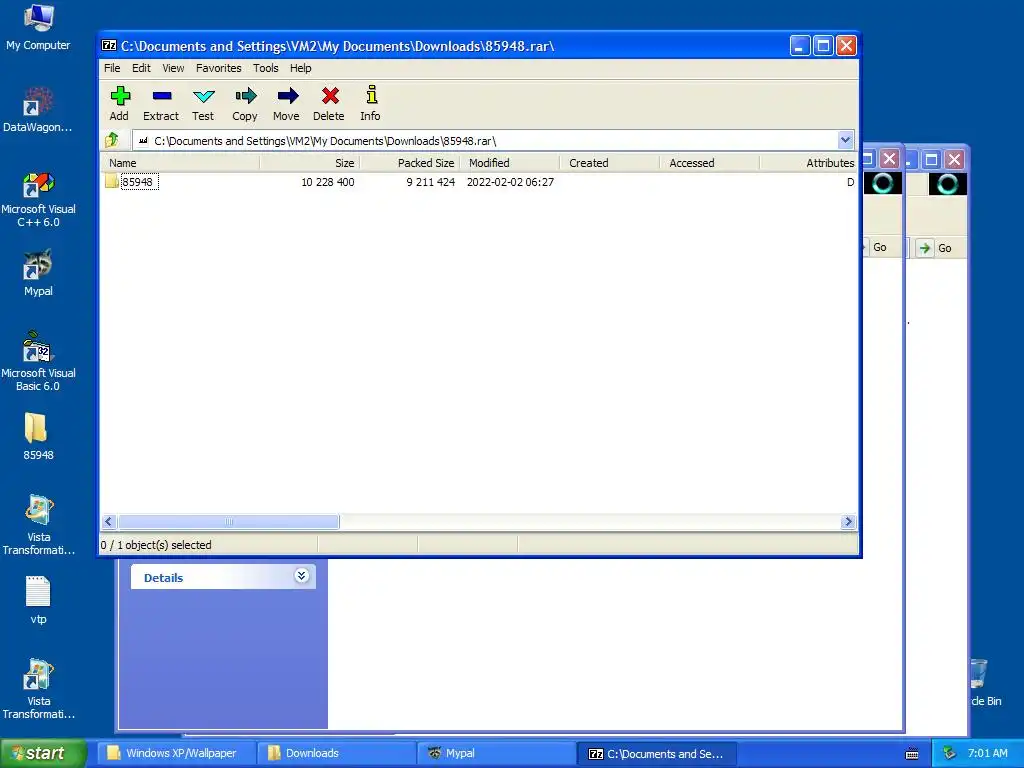Launch Microsoft Visual Basic 6.0 shortcut

38,362
